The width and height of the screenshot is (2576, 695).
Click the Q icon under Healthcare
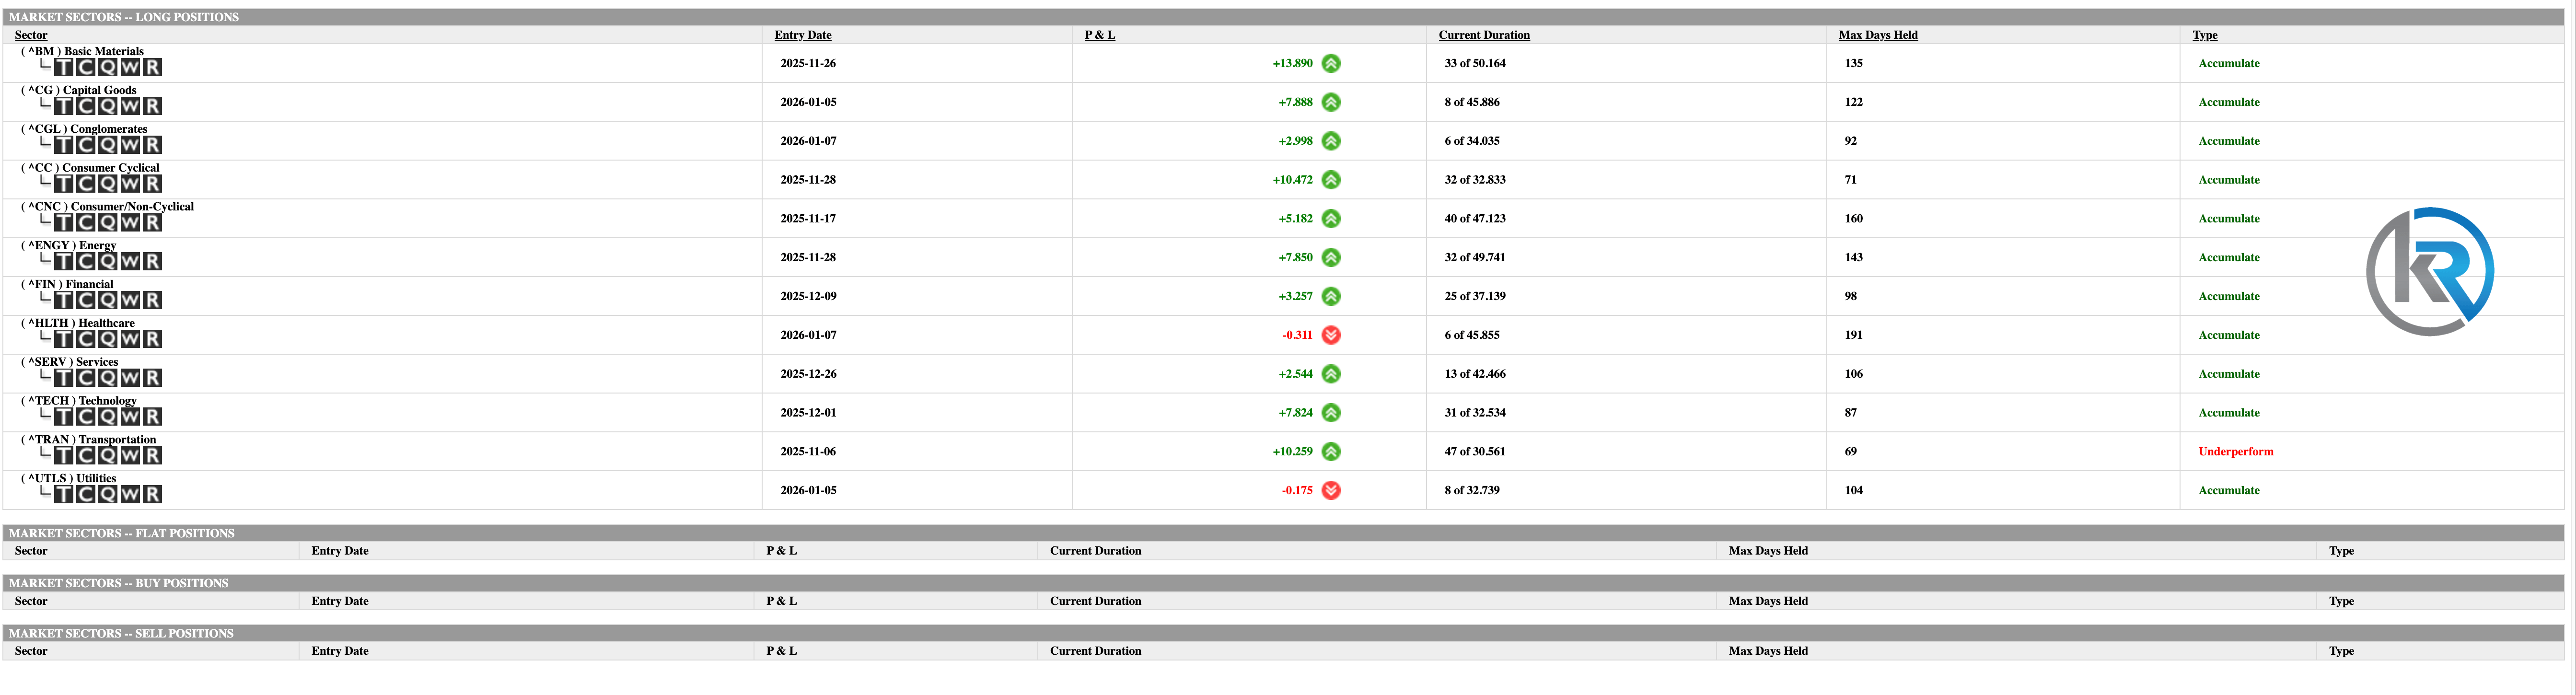[108, 339]
